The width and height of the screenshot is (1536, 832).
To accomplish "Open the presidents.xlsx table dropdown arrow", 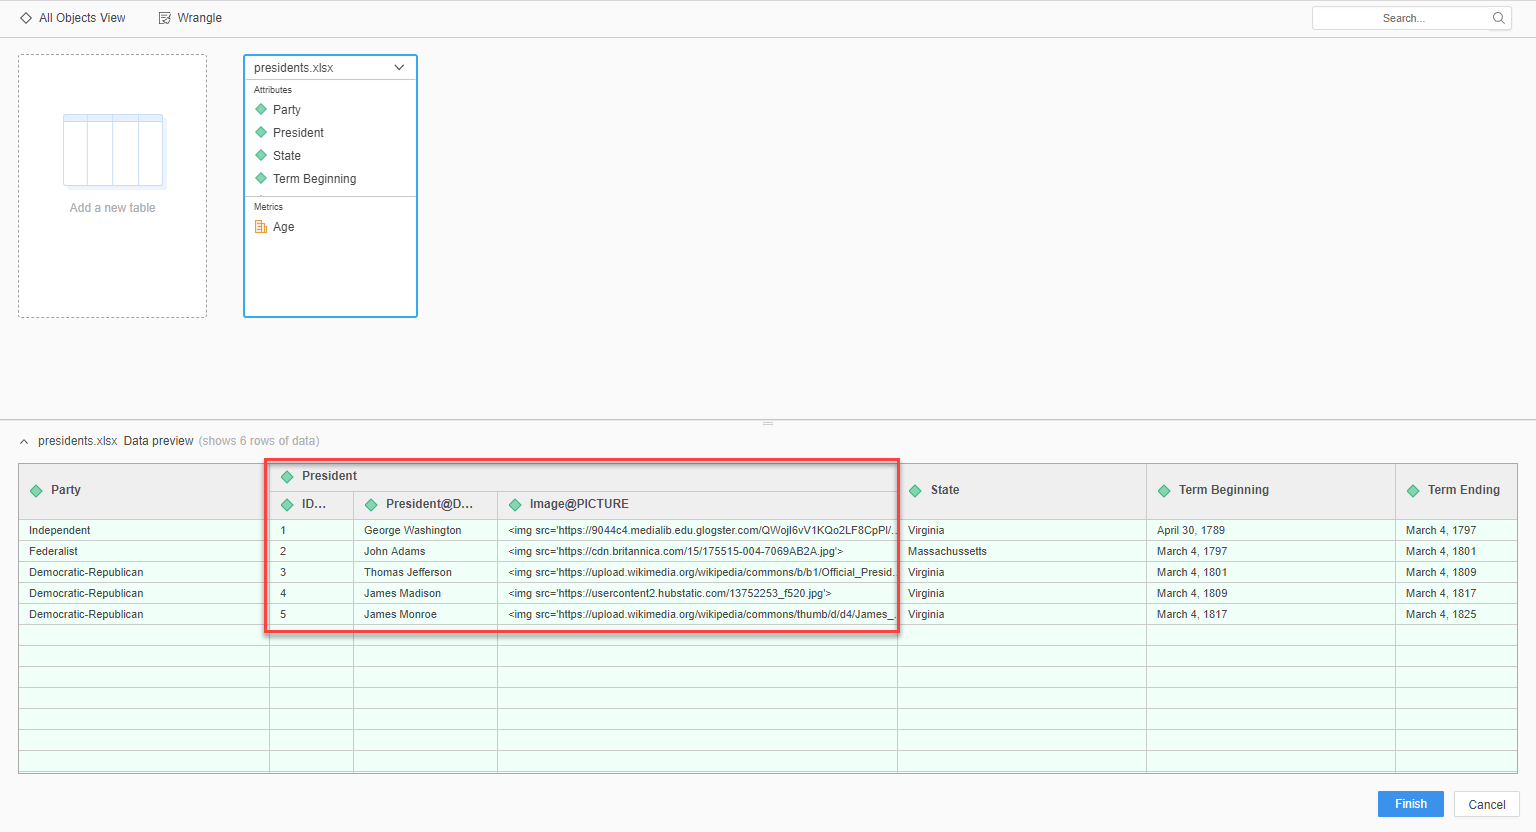I will click(x=399, y=68).
